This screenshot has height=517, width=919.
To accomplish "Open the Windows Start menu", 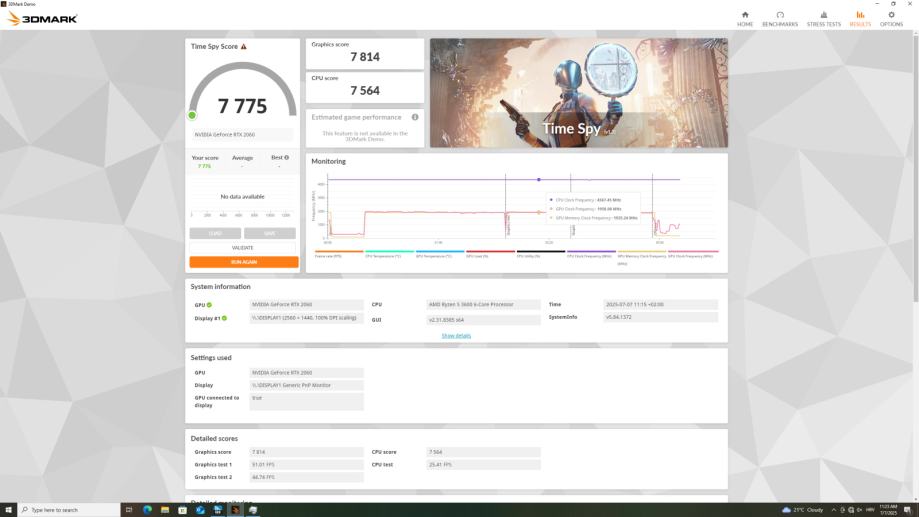I will click(x=8, y=510).
